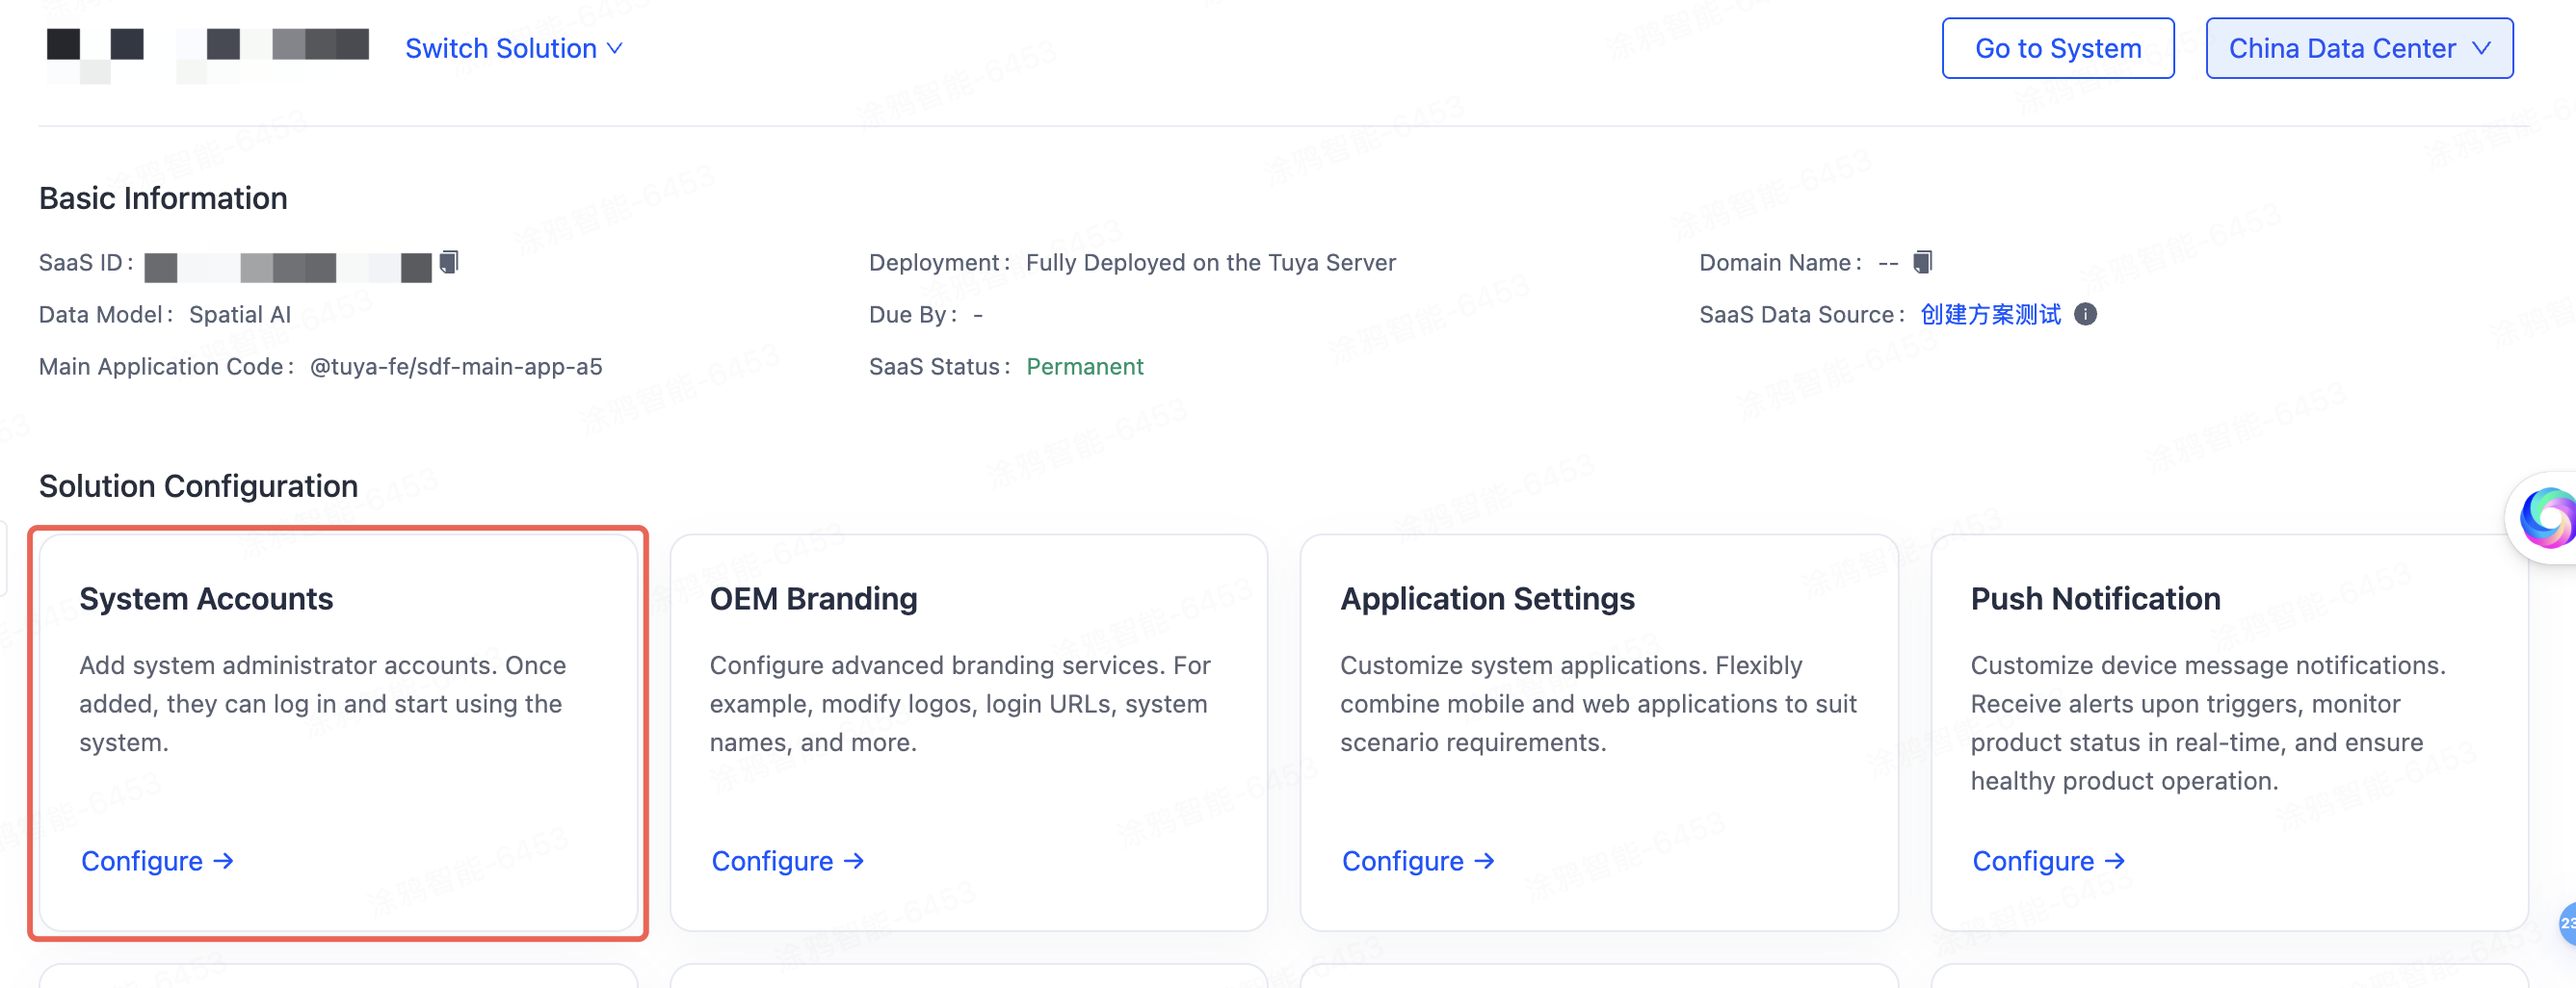2576x988 pixels.
Task: Click the green Permanent SaaS status
Action: coord(1084,366)
